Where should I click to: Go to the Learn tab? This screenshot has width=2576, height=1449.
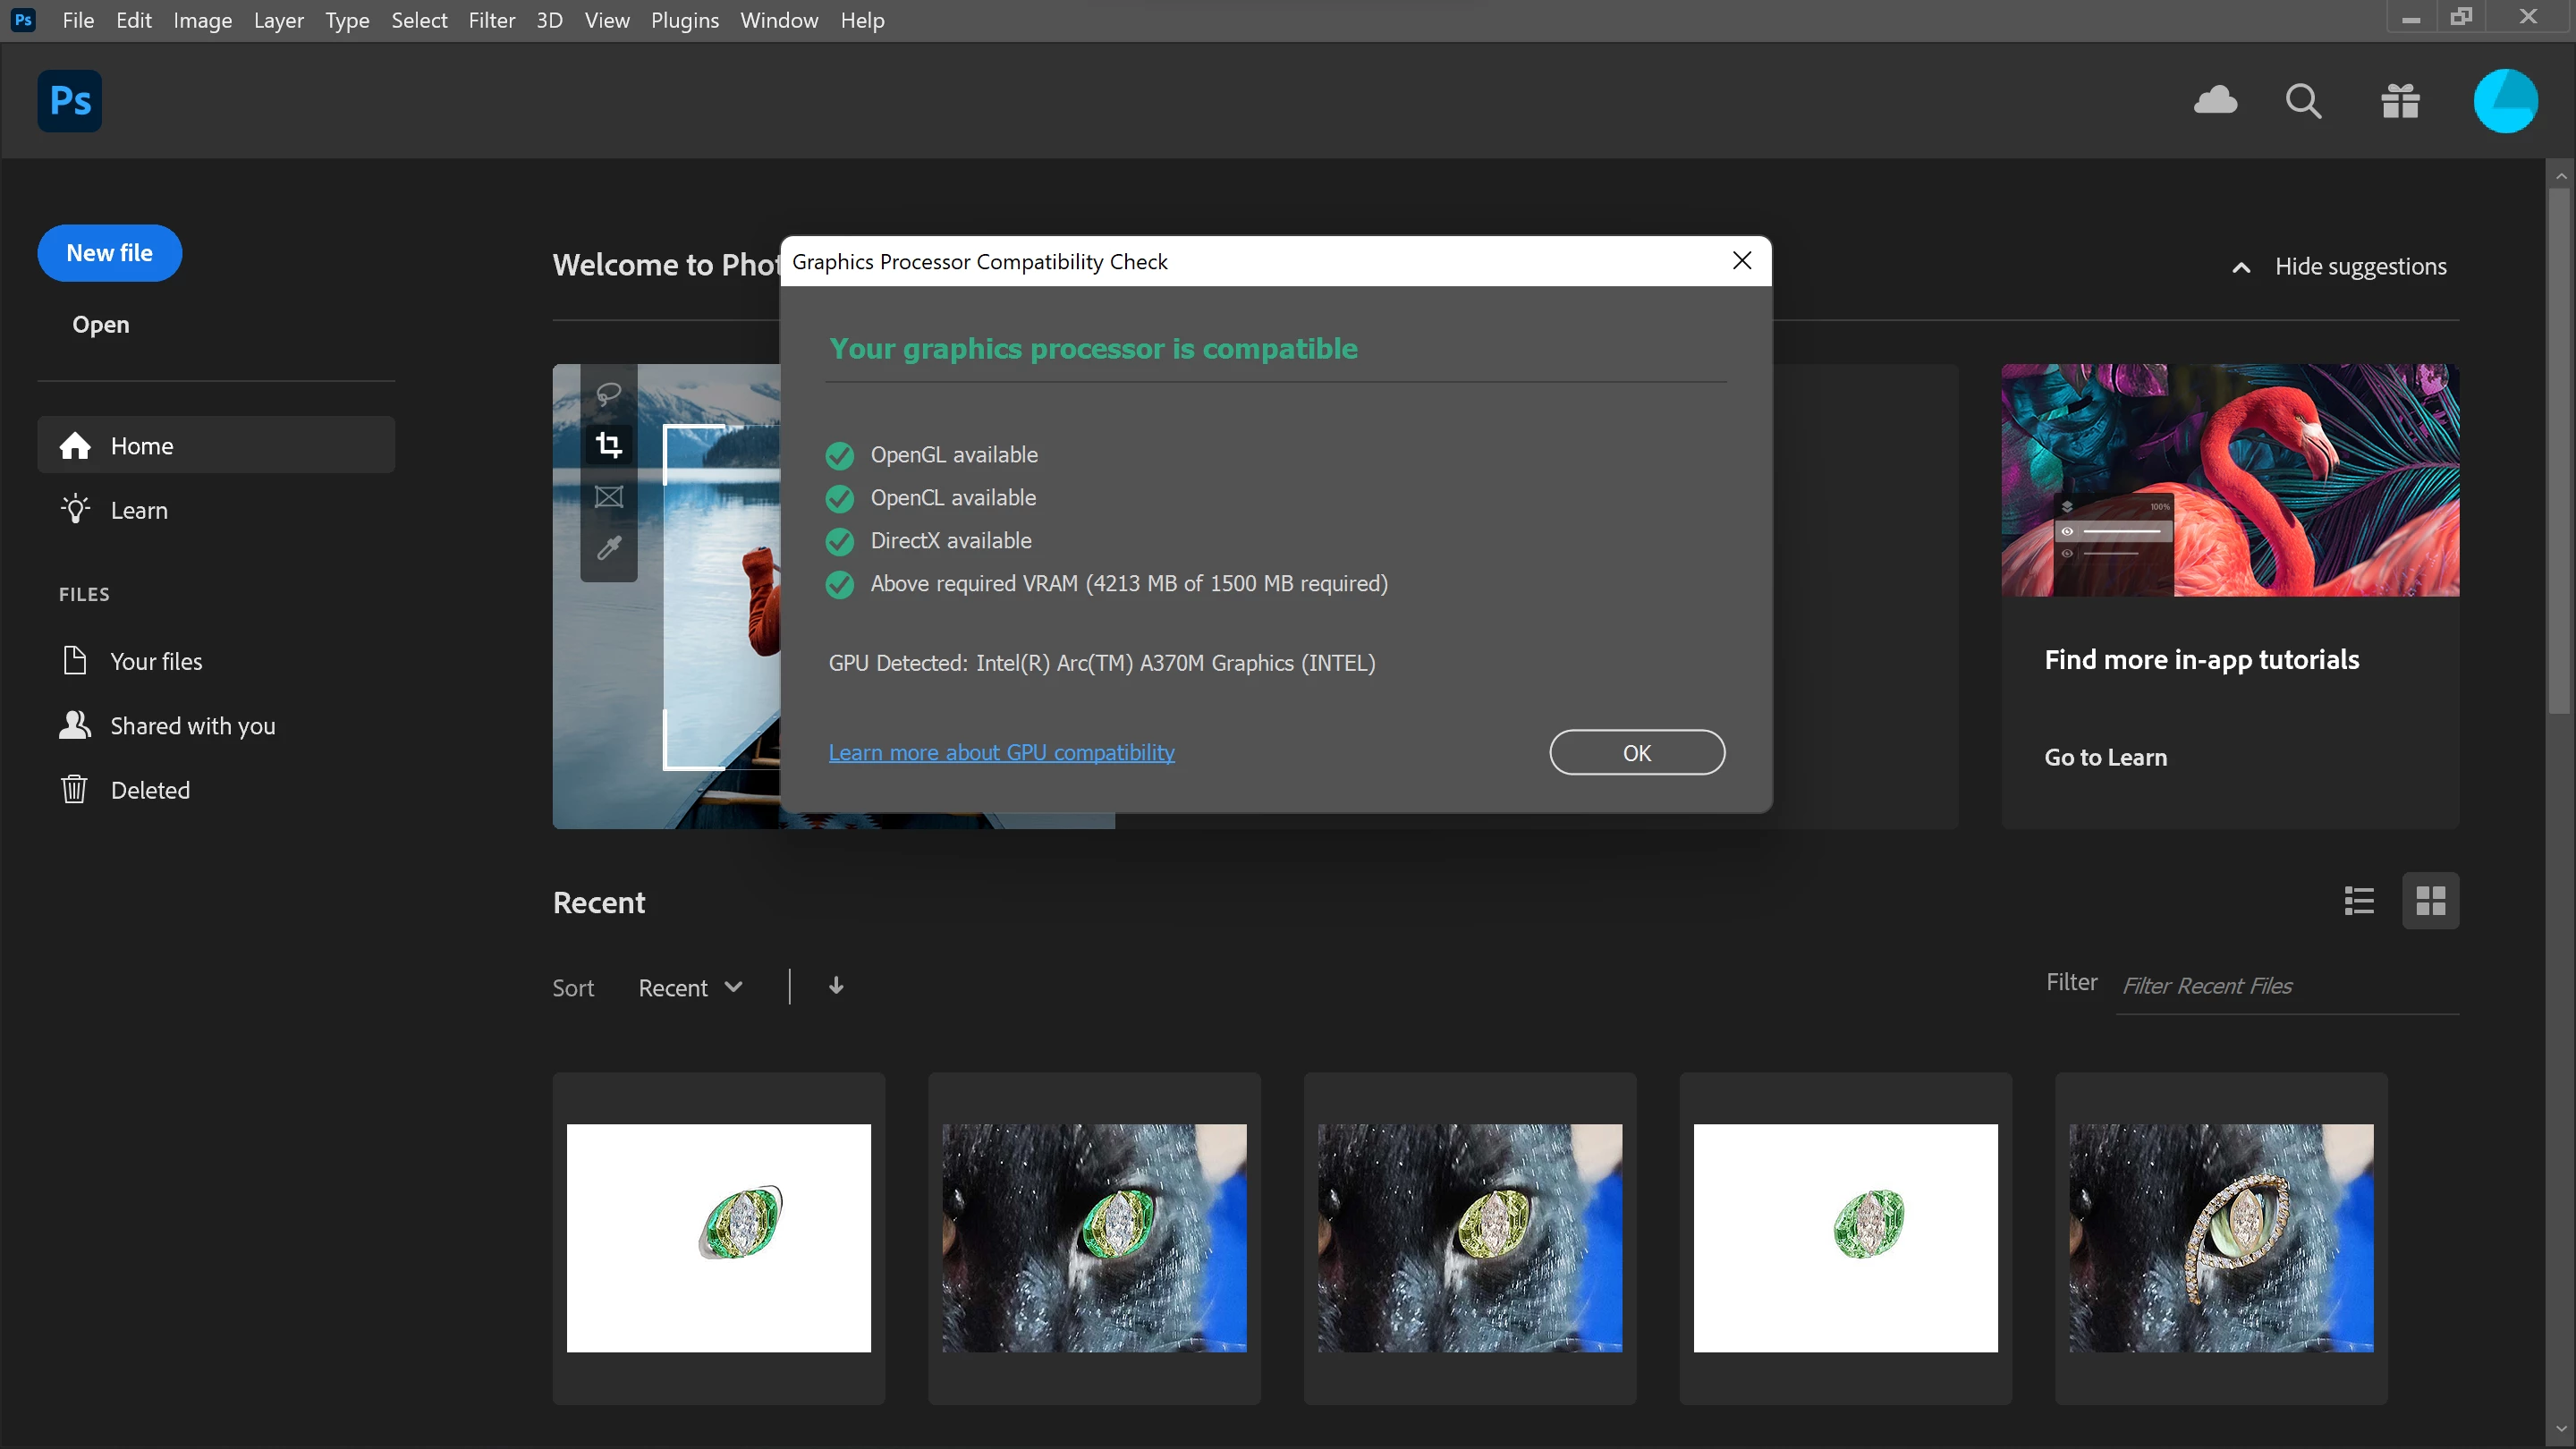click(x=138, y=510)
